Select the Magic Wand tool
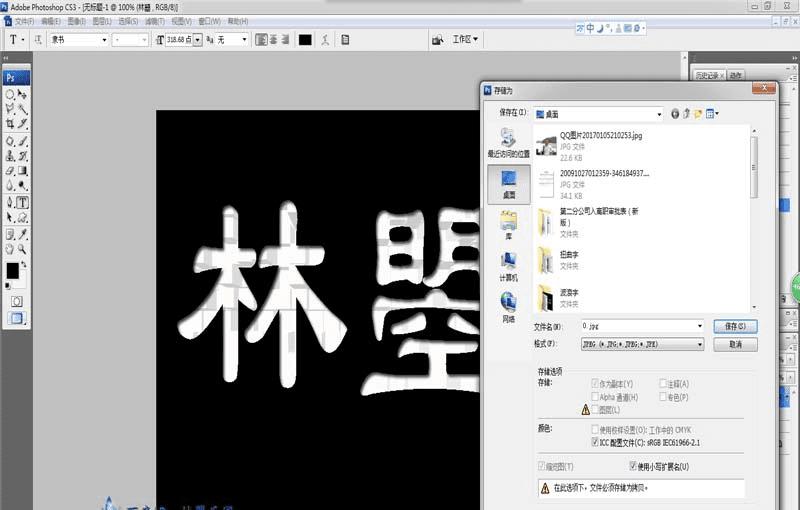The width and height of the screenshot is (800, 510). (x=22, y=109)
